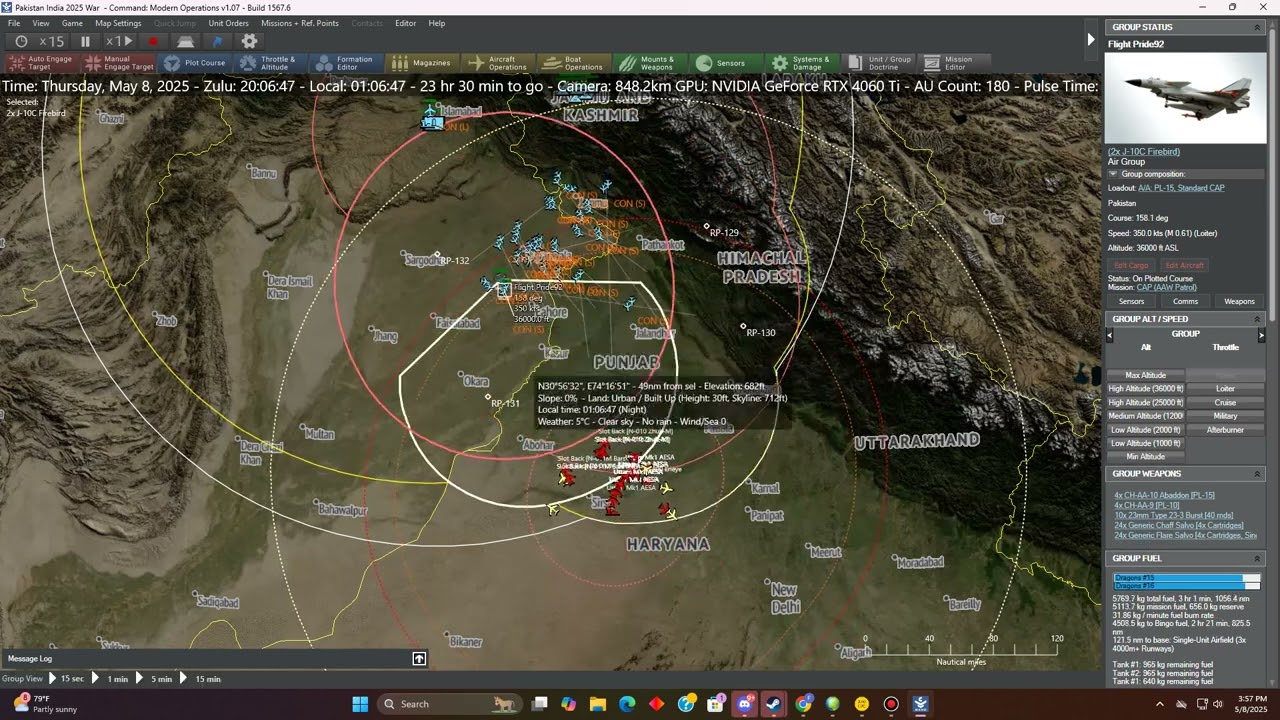Viewport: 1280px width, 720px height.
Task: Open Aircraft Operations
Action: tap(498, 63)
